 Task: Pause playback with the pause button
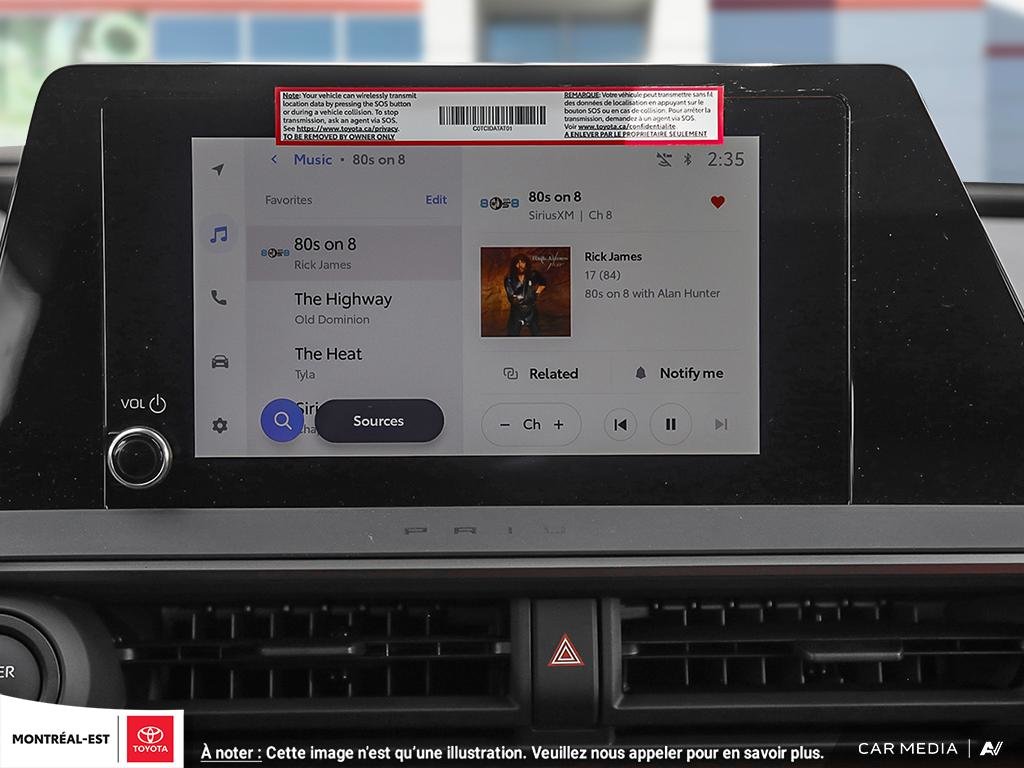[671, 424]
